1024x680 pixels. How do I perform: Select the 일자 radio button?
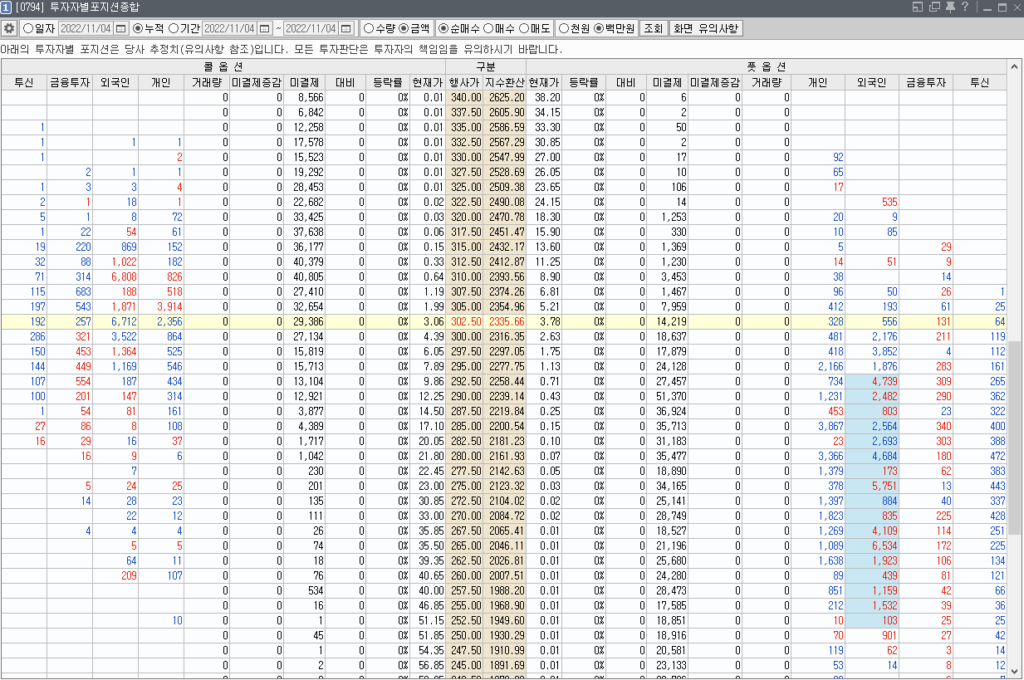point(27,28)
